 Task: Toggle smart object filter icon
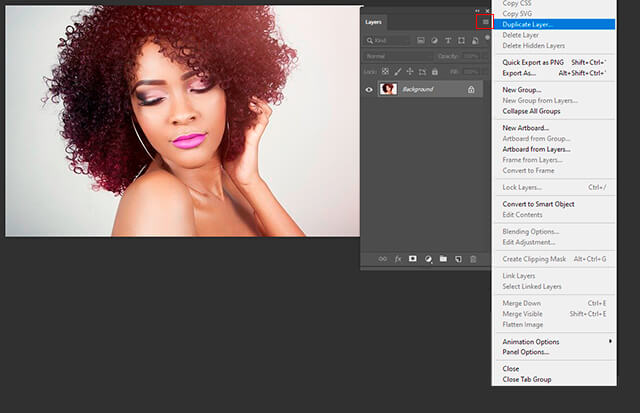click(475, 40)
